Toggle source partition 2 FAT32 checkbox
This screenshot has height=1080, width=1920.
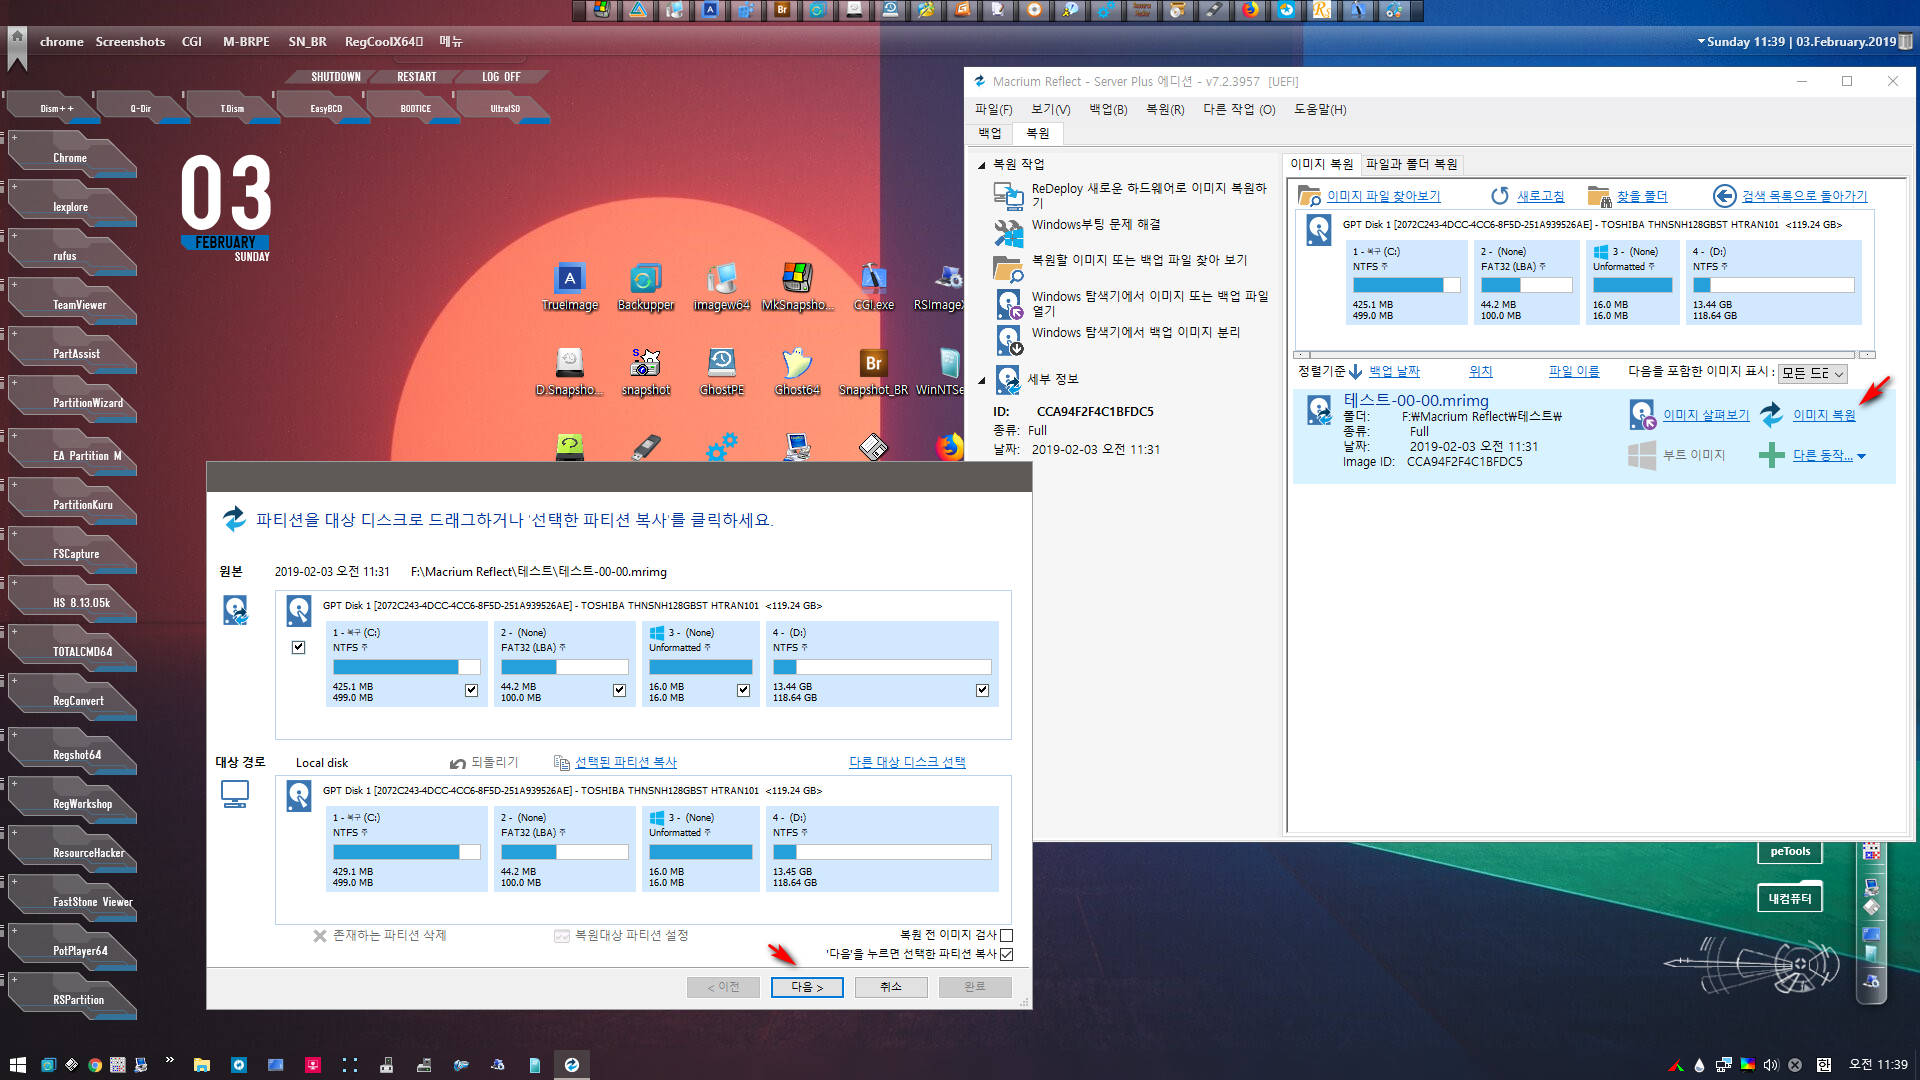619,690
